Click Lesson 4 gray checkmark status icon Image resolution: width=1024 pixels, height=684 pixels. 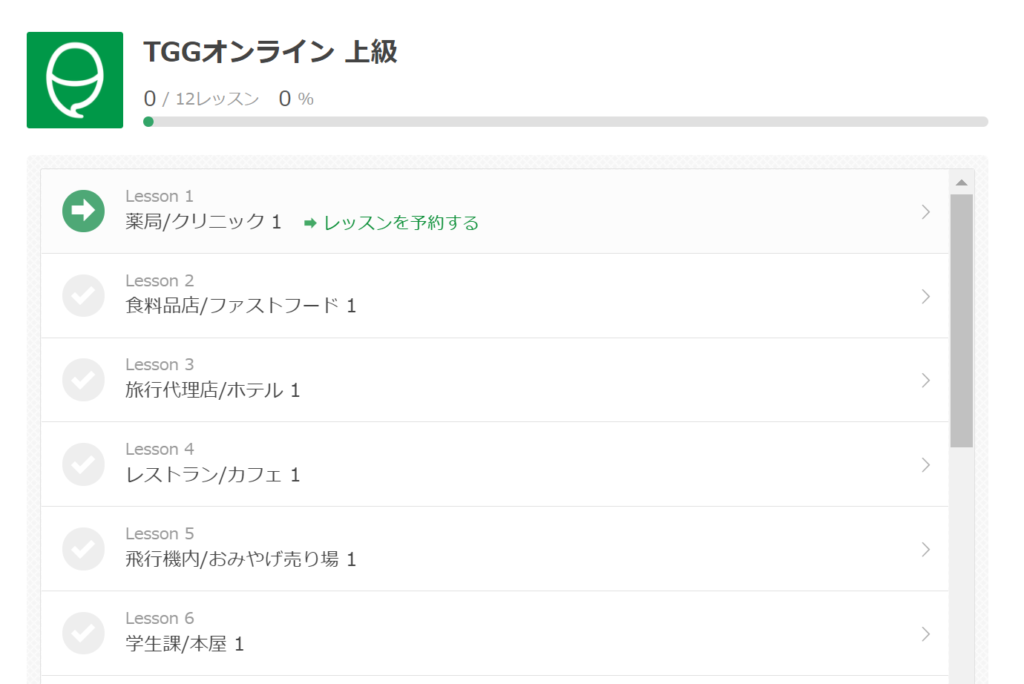tap(83, 464)
